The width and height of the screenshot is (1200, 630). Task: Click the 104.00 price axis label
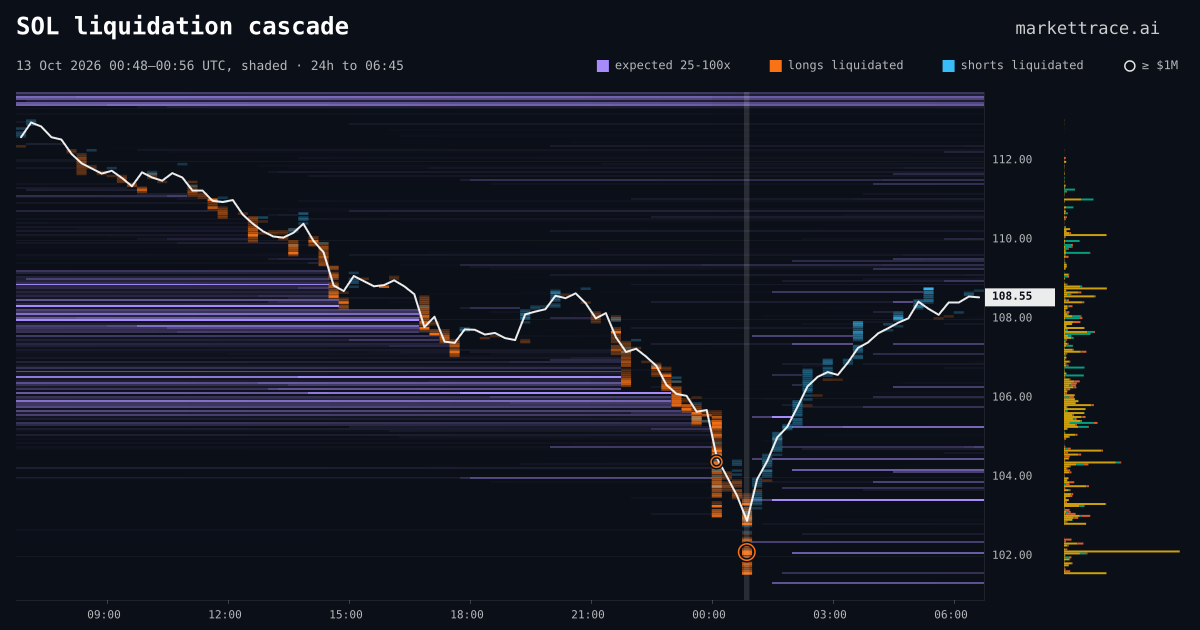click(1012, 476)
